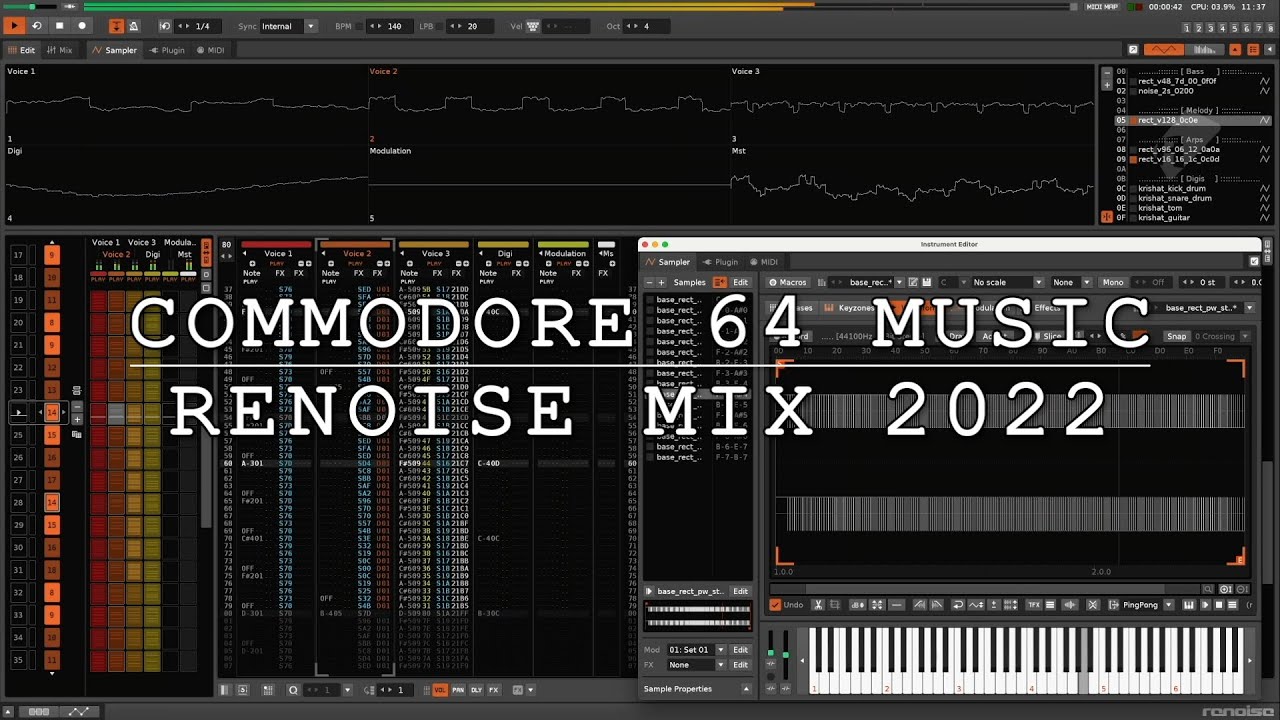
Task: Toggle the Vel keyboard velocity icon
Action: tap(532, 26)
